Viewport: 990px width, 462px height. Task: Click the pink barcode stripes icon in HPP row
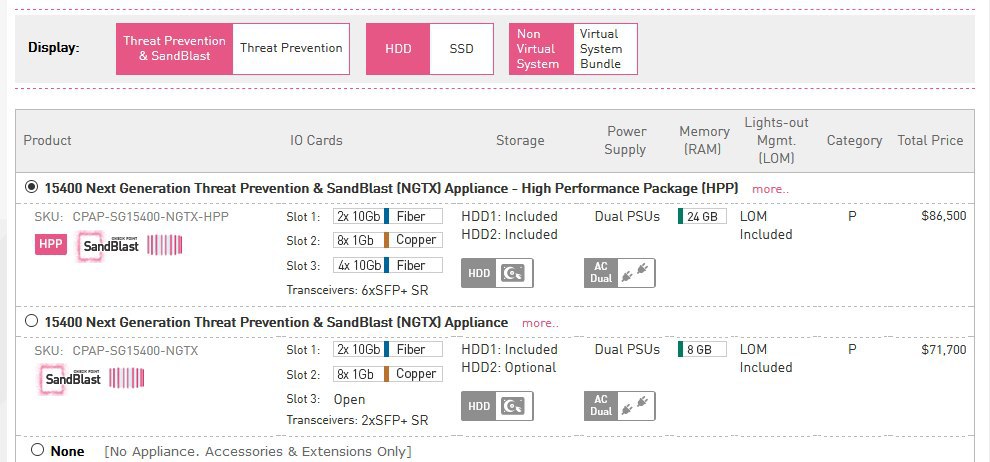pos(165,244)
